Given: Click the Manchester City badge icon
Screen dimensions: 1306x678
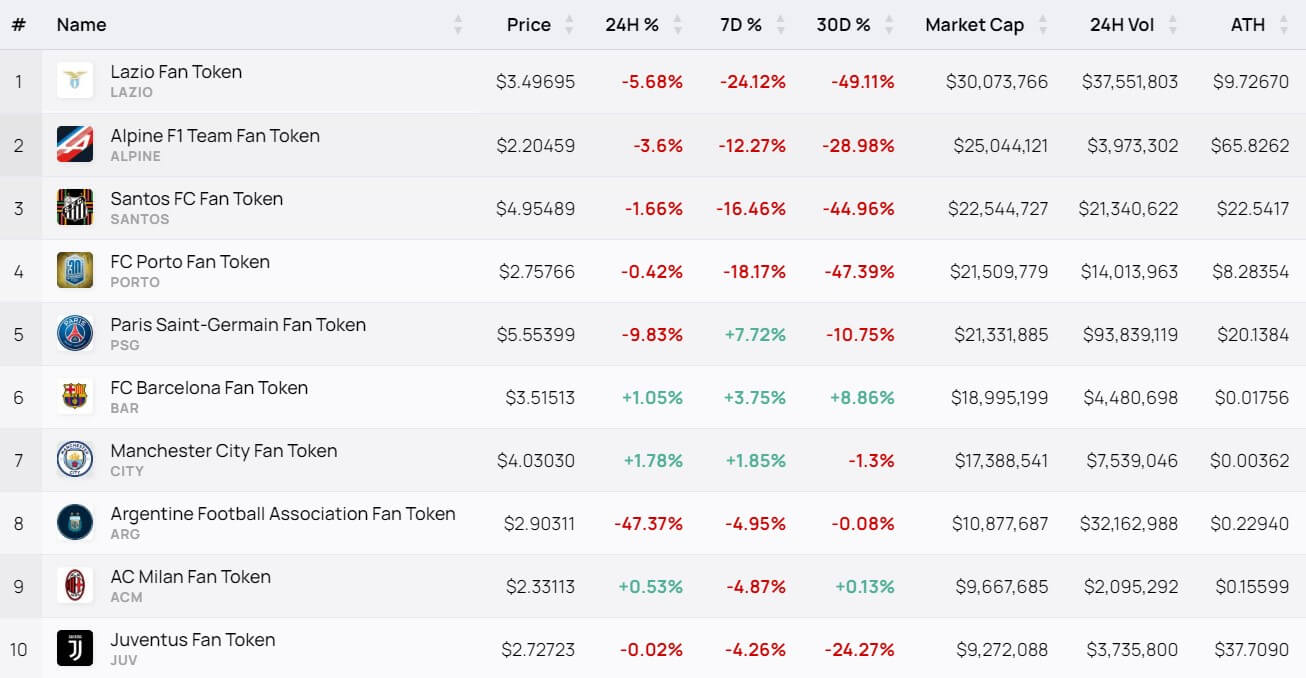Looking at the screenshot, I should [x=75, y=459].
